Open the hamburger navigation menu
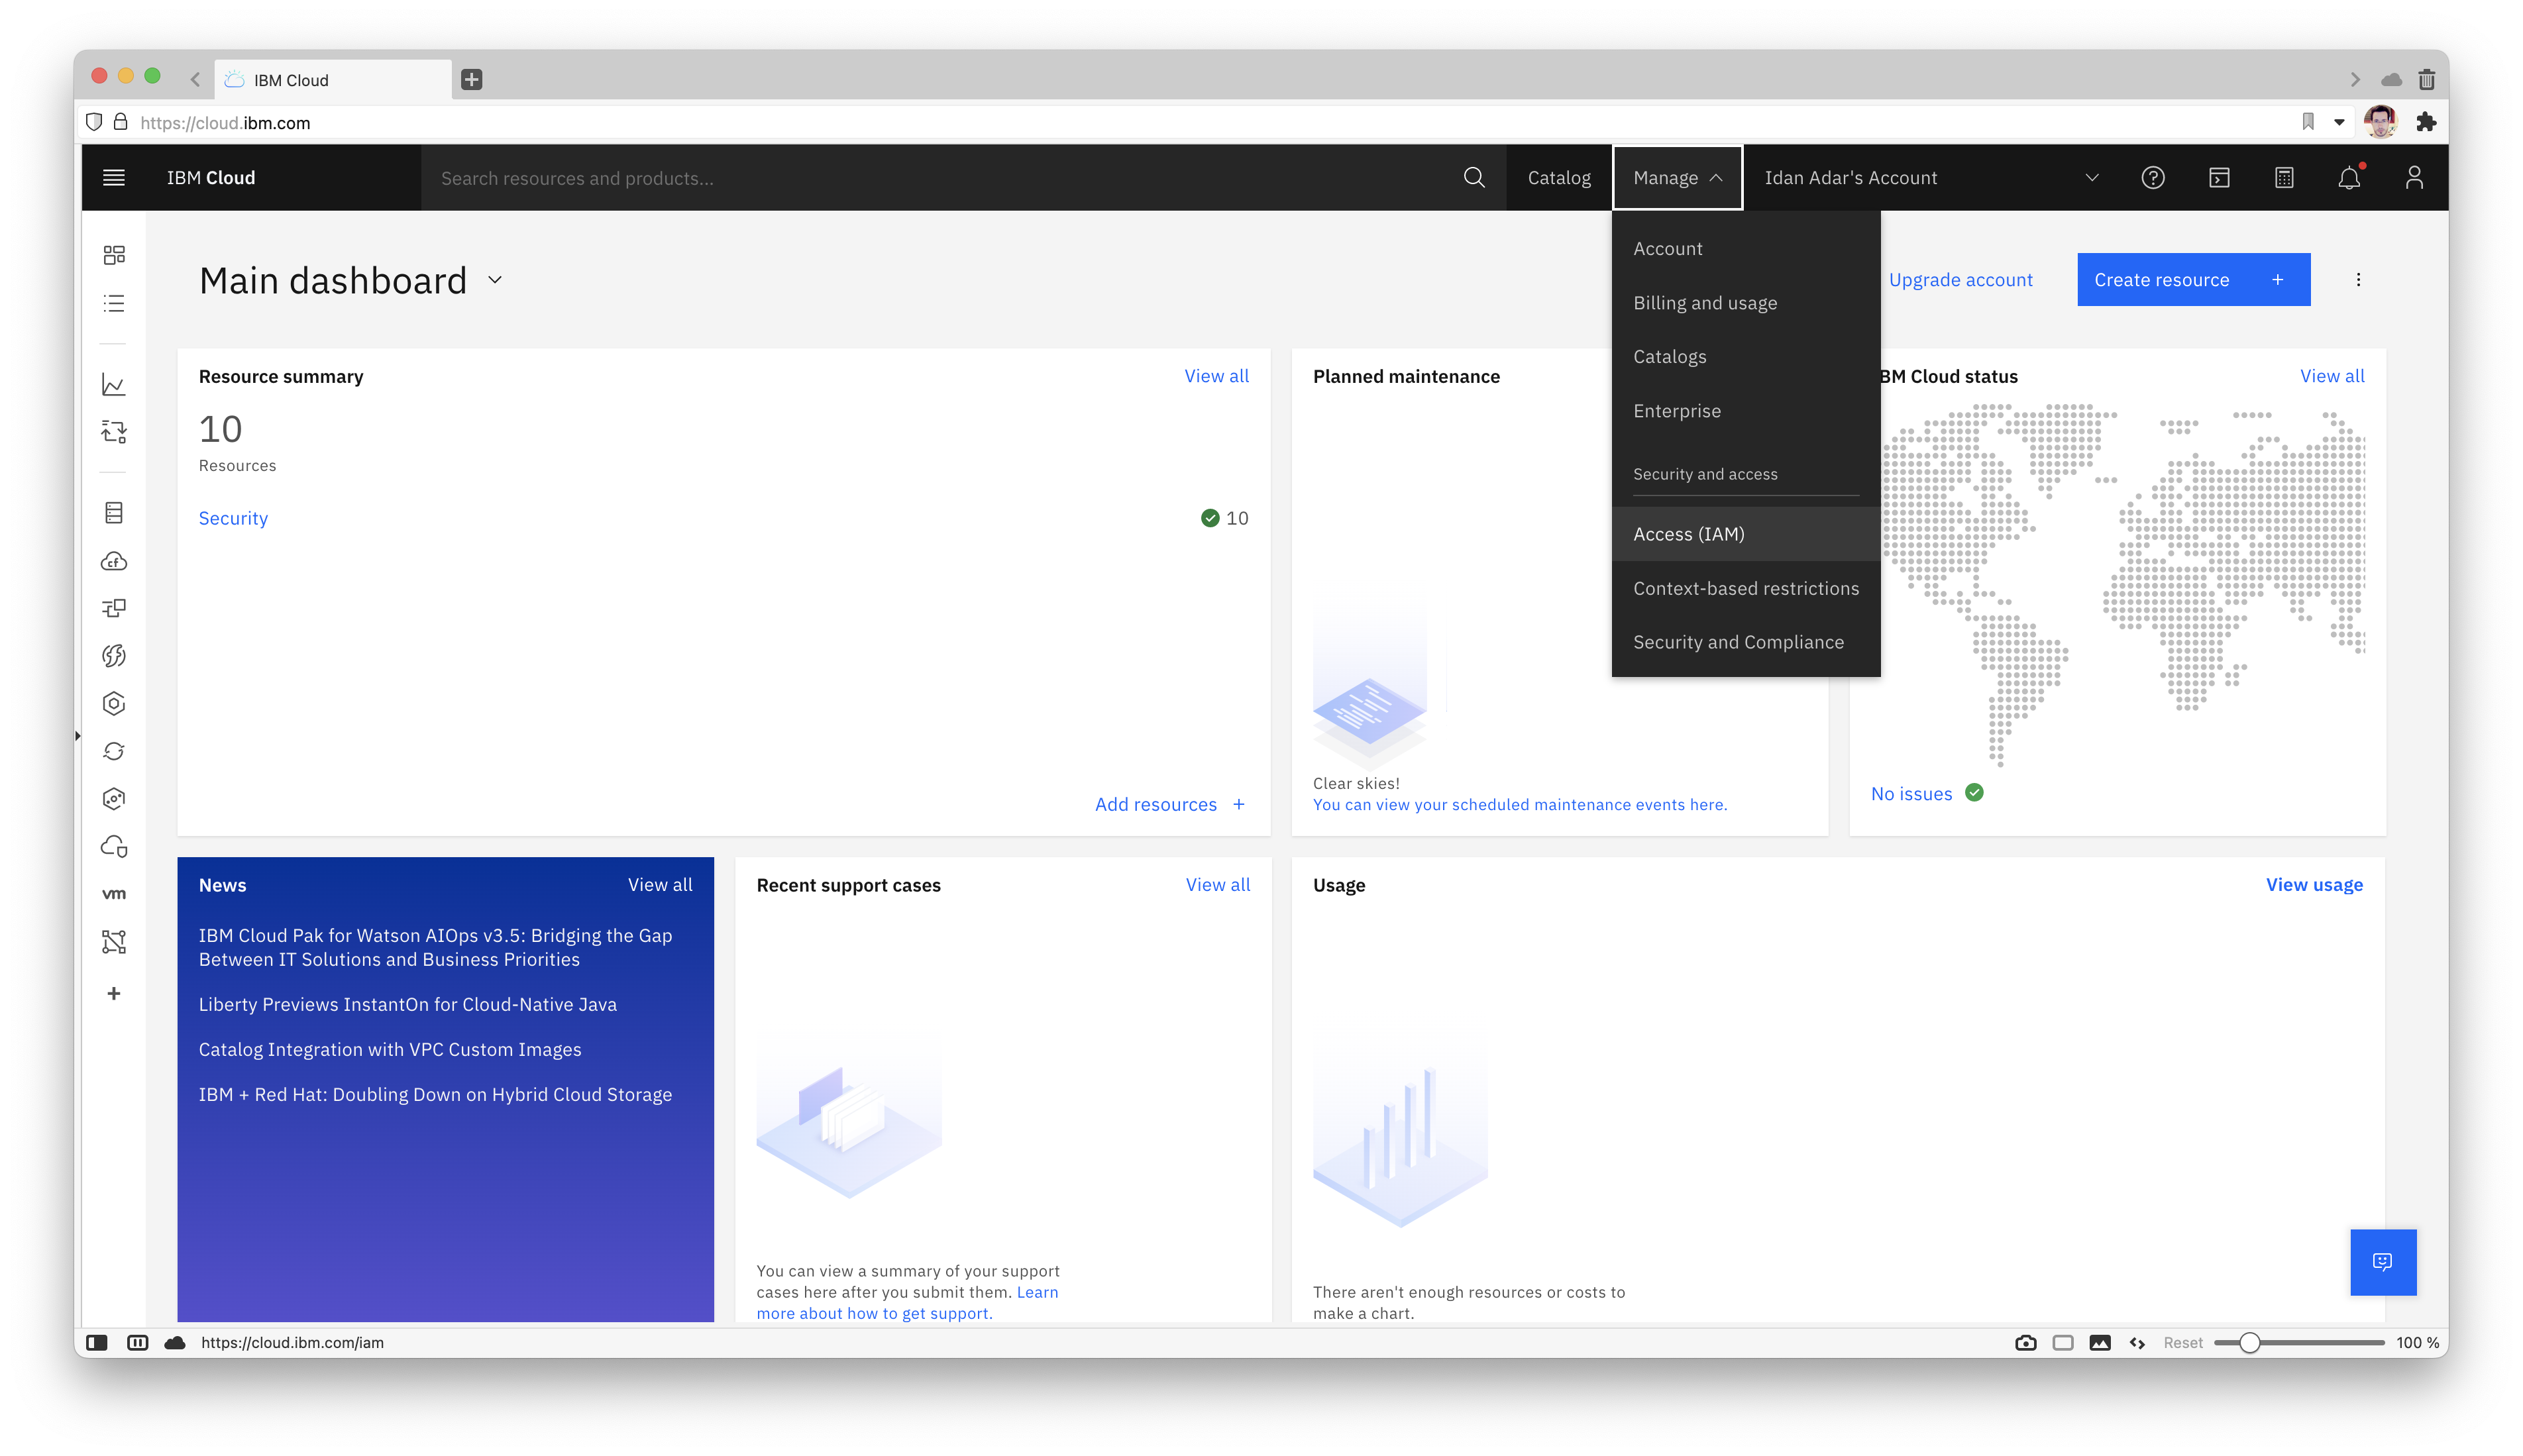2523x1456 pixels. click(114, 177)
